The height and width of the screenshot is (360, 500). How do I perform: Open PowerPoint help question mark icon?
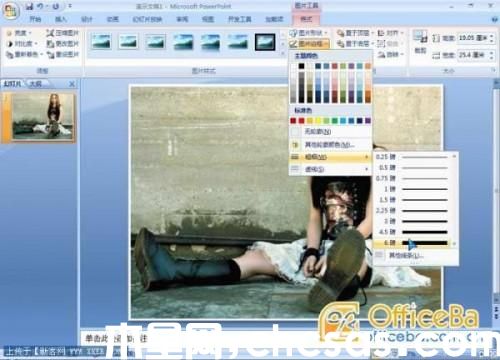click(x=495, y=19)
